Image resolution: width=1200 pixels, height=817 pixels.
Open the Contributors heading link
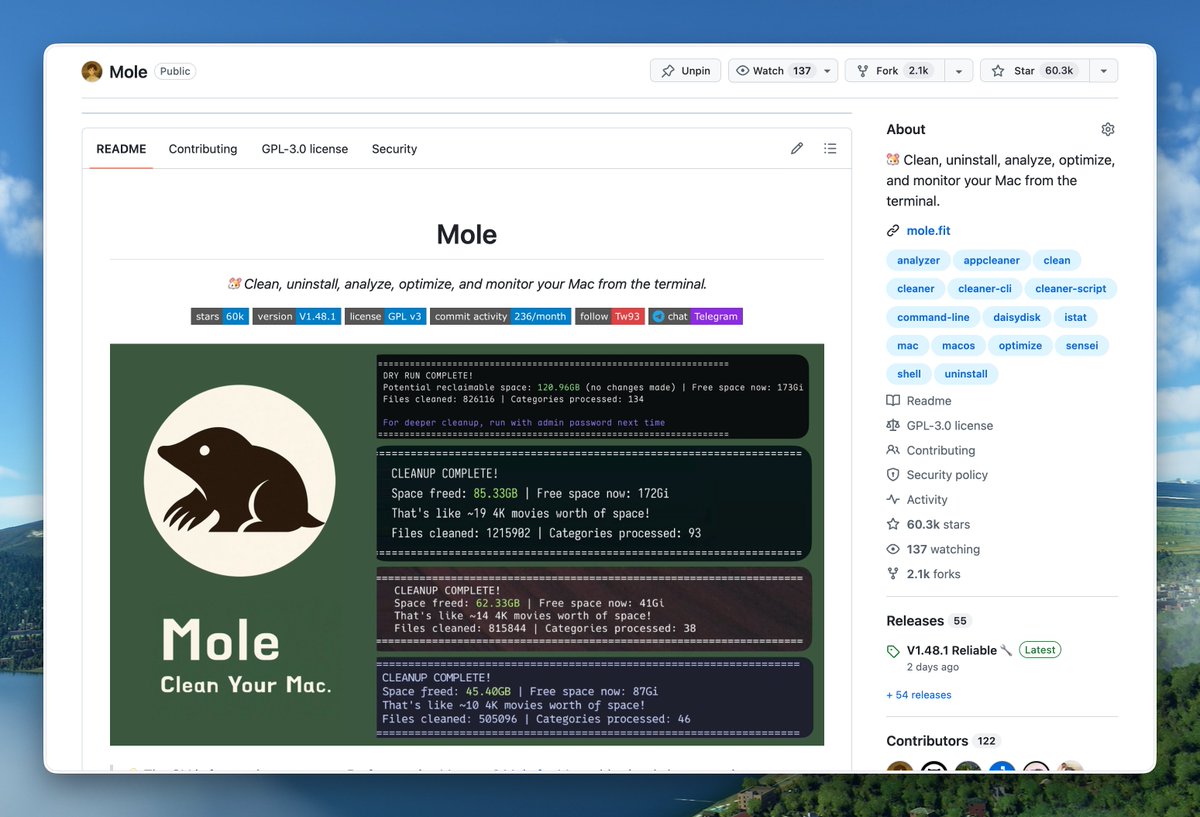pyautogui.click(x=927, y=741)
